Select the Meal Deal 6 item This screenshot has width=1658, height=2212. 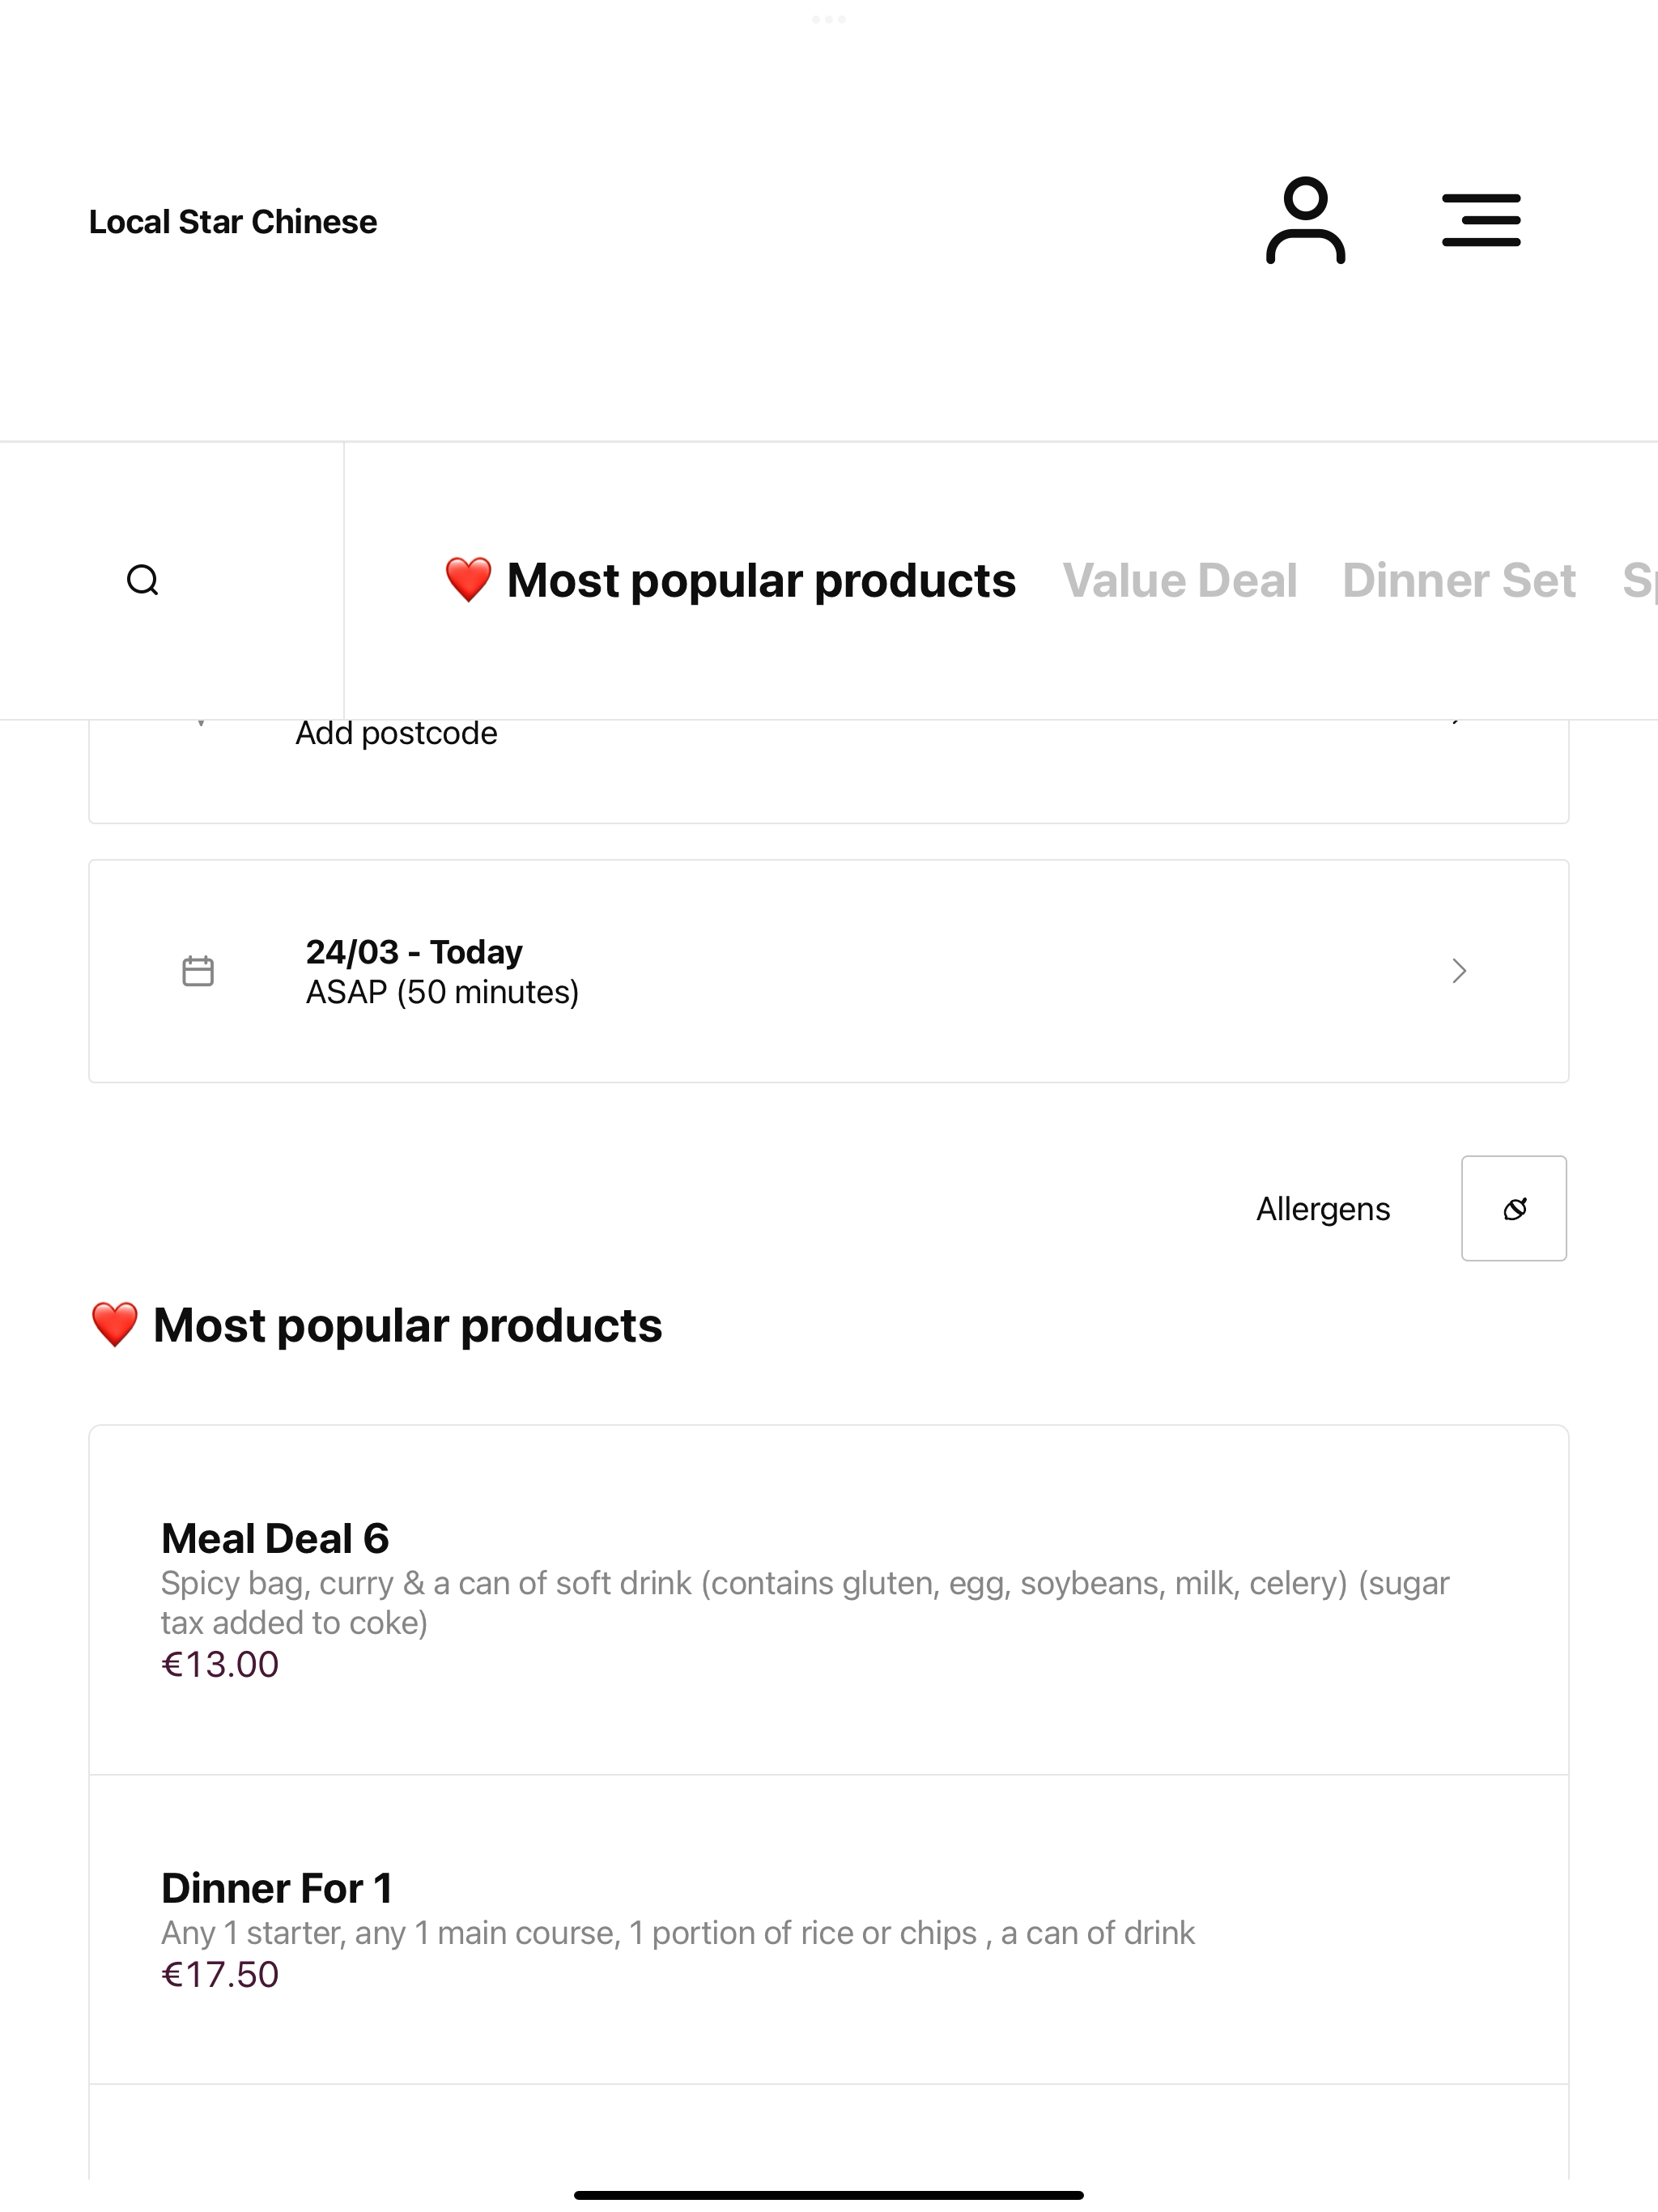[x=829, y=1600]
